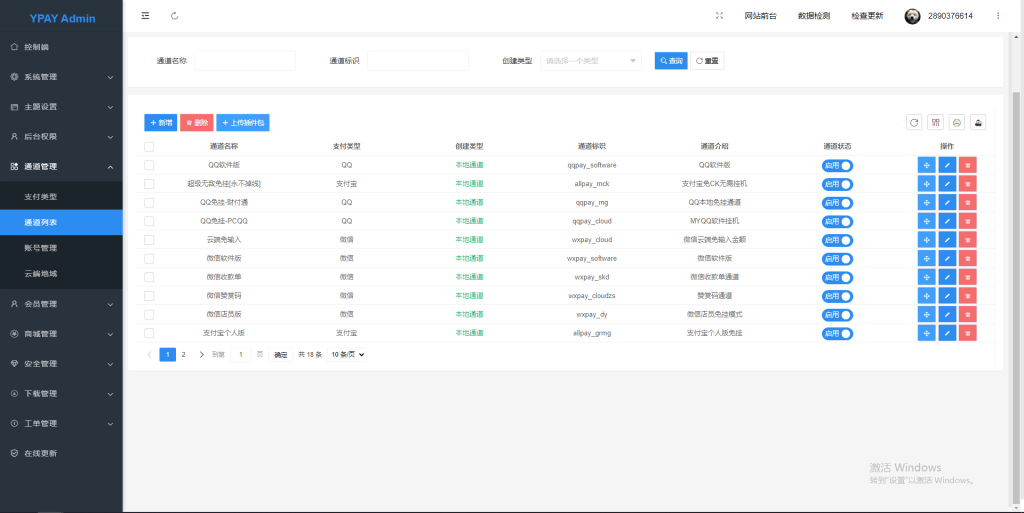Click the 上传插件包 upload button
Image resolution: width=1024 pixels, height=513 pixels.
pos(243,123)
